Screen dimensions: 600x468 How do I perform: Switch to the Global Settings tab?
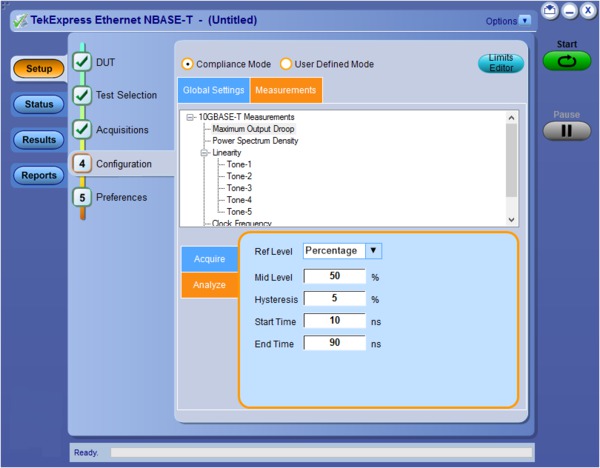214,91
